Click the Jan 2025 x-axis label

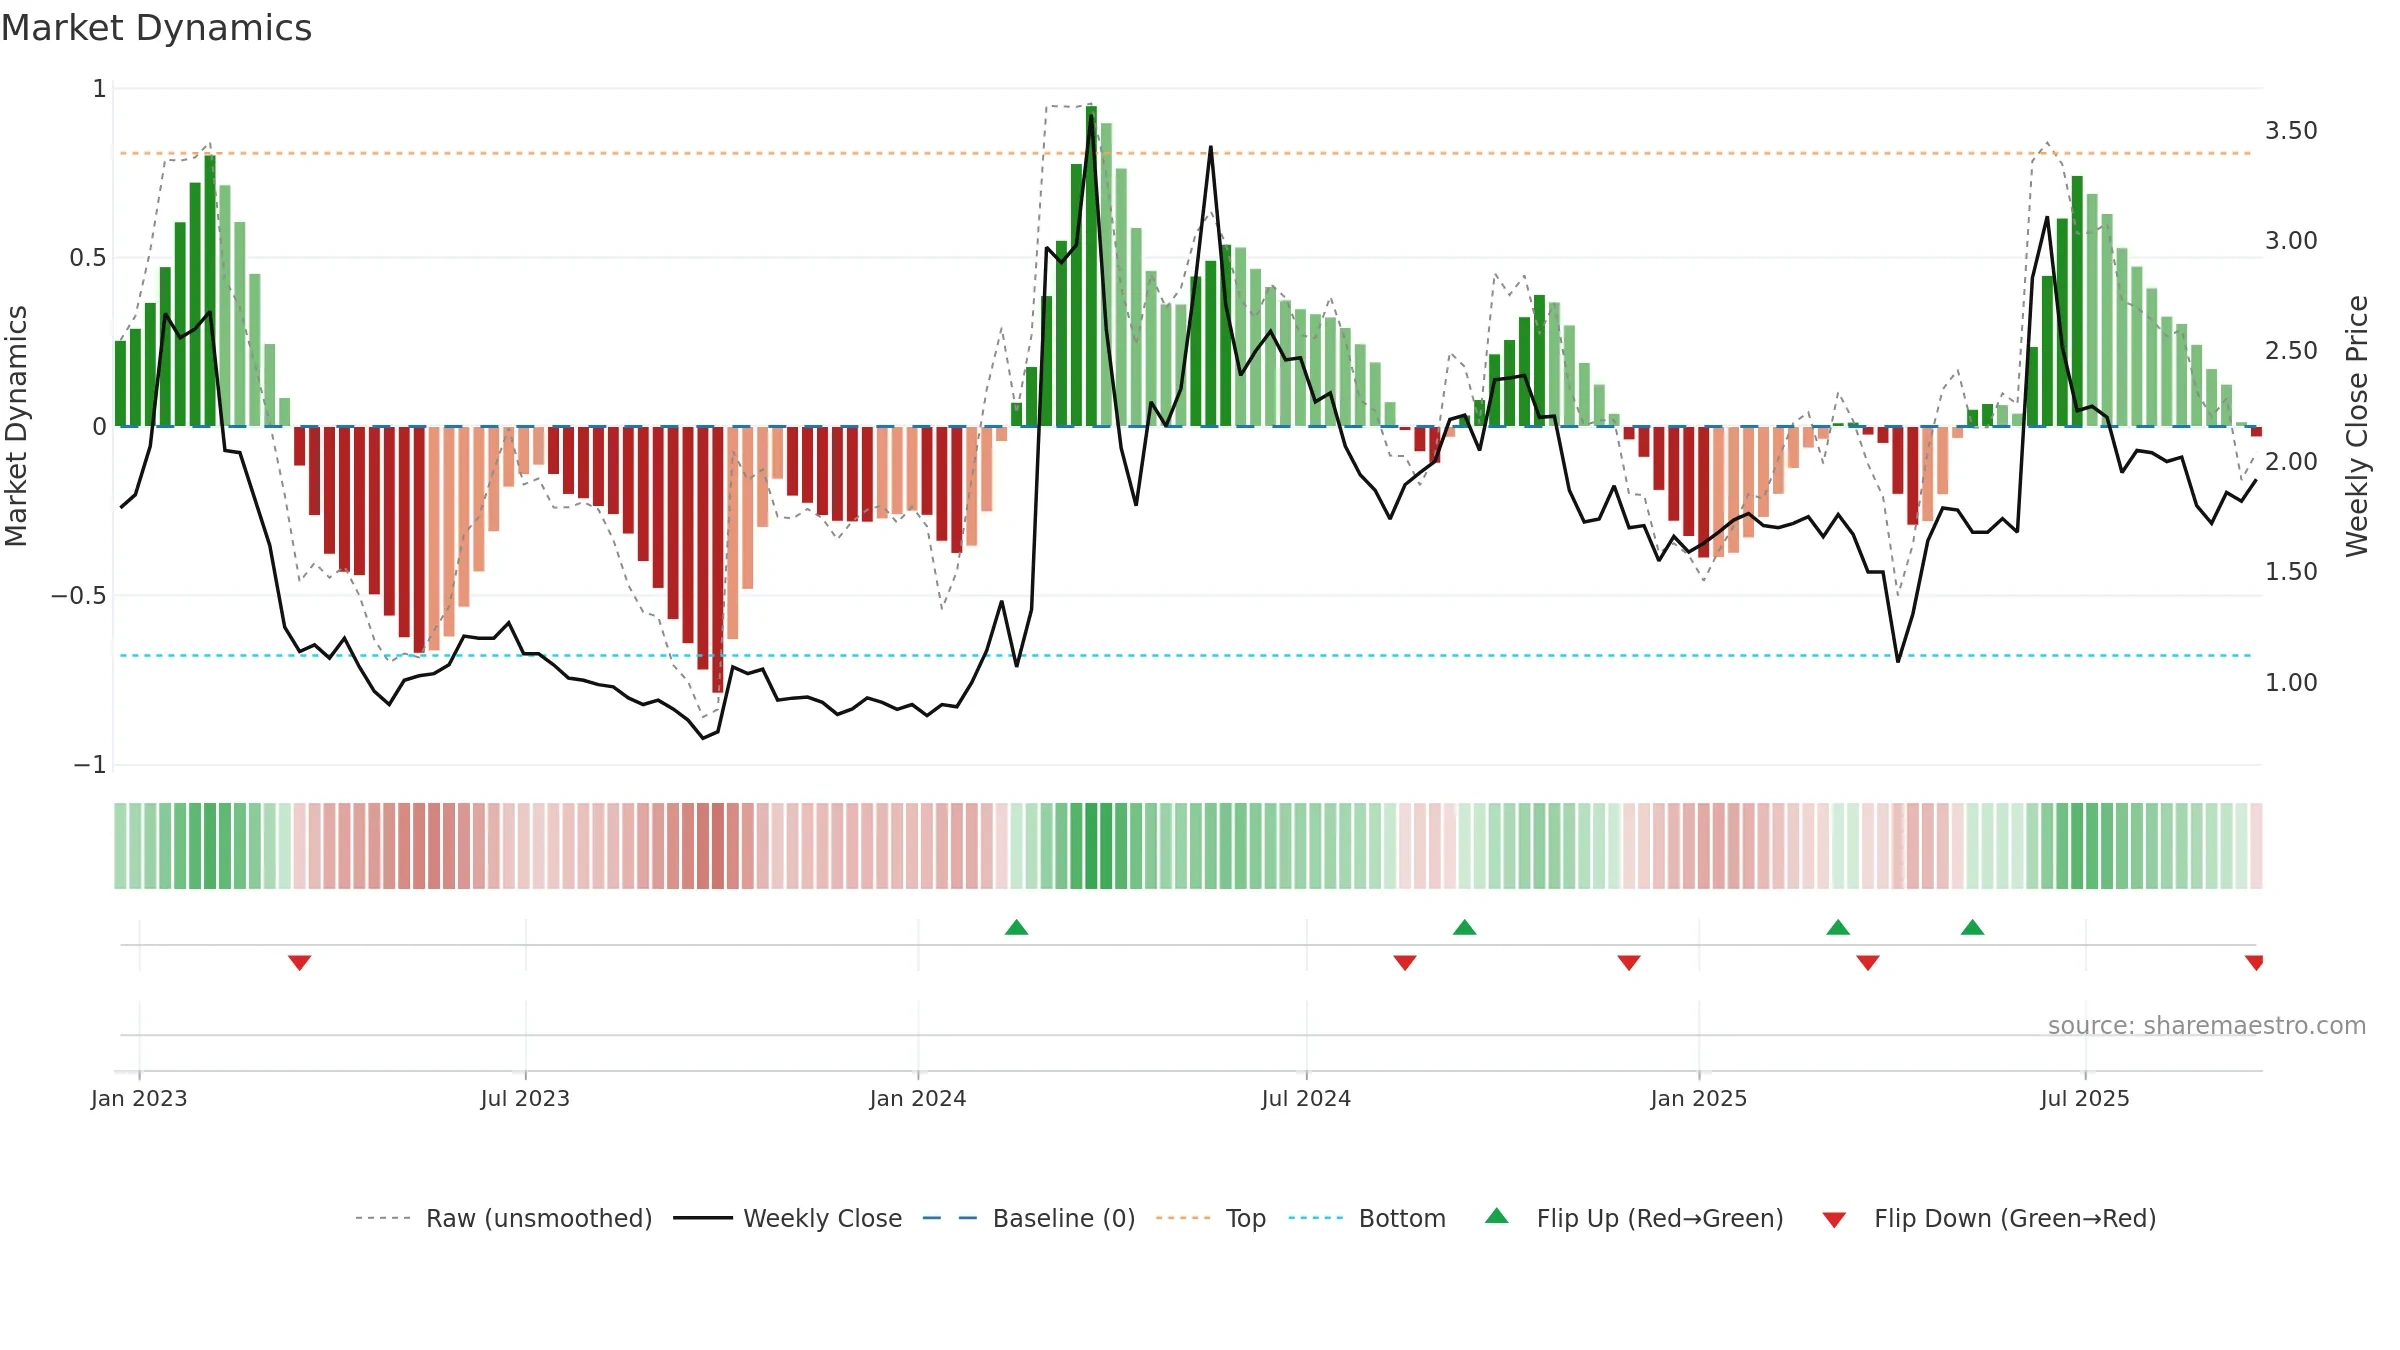click(x=1699, y=1098)
